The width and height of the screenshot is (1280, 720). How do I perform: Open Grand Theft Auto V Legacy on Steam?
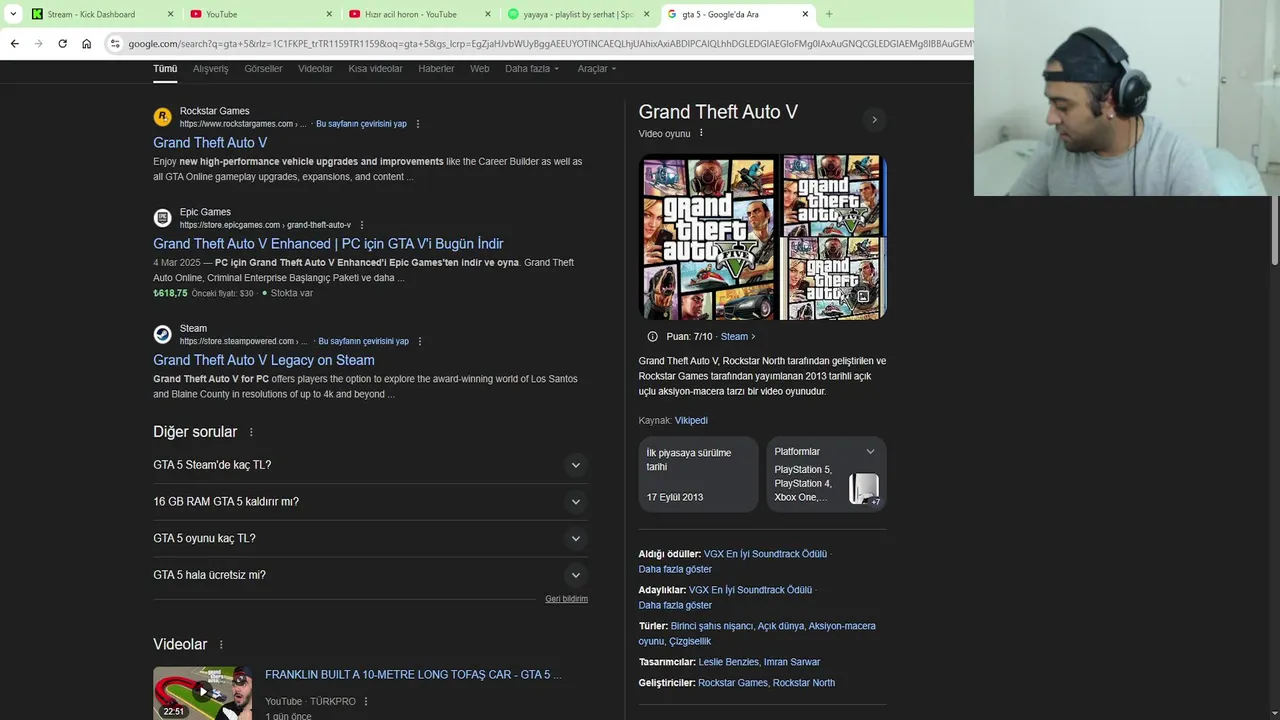pos(264,360)
